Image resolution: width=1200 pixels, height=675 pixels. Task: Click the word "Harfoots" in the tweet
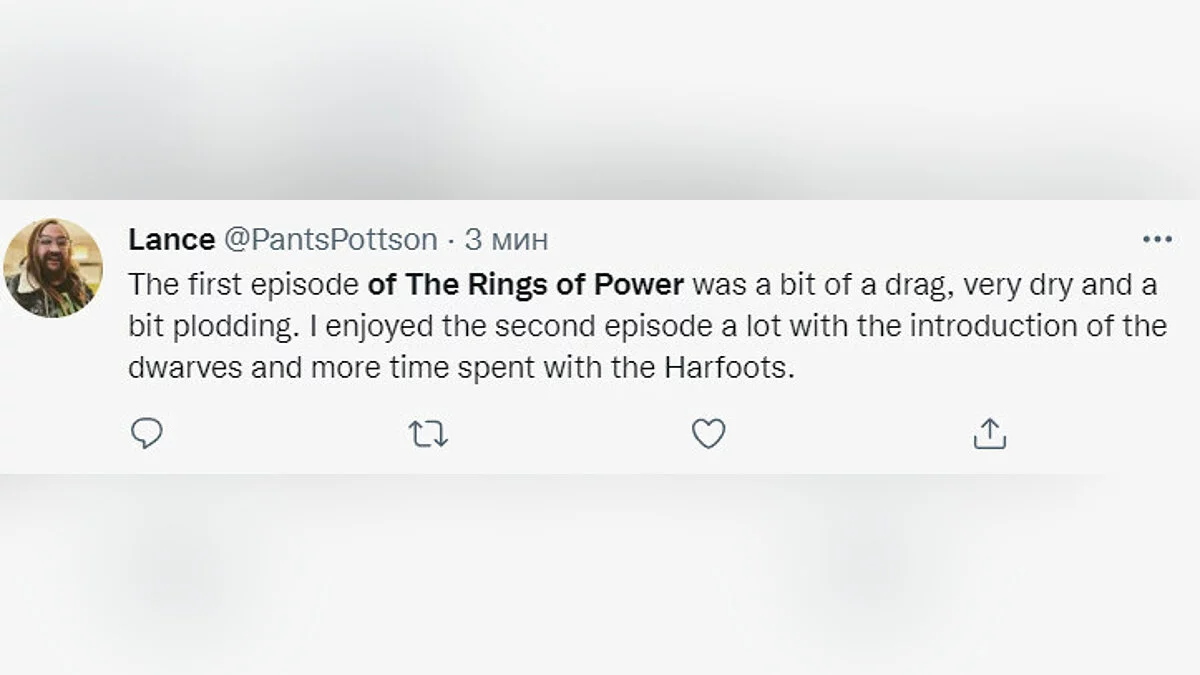click(727, 367)
